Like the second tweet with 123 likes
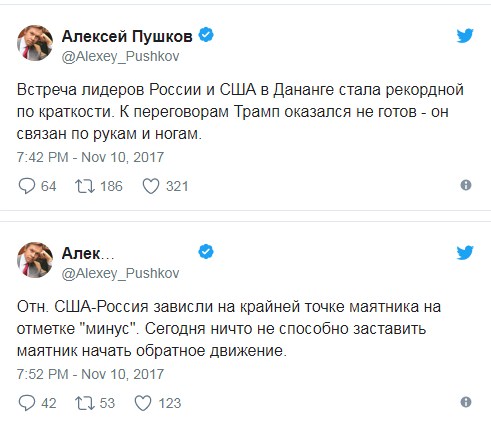Viewport: 491px width, 425px height. pyautogui.click(x=143, y=403)
